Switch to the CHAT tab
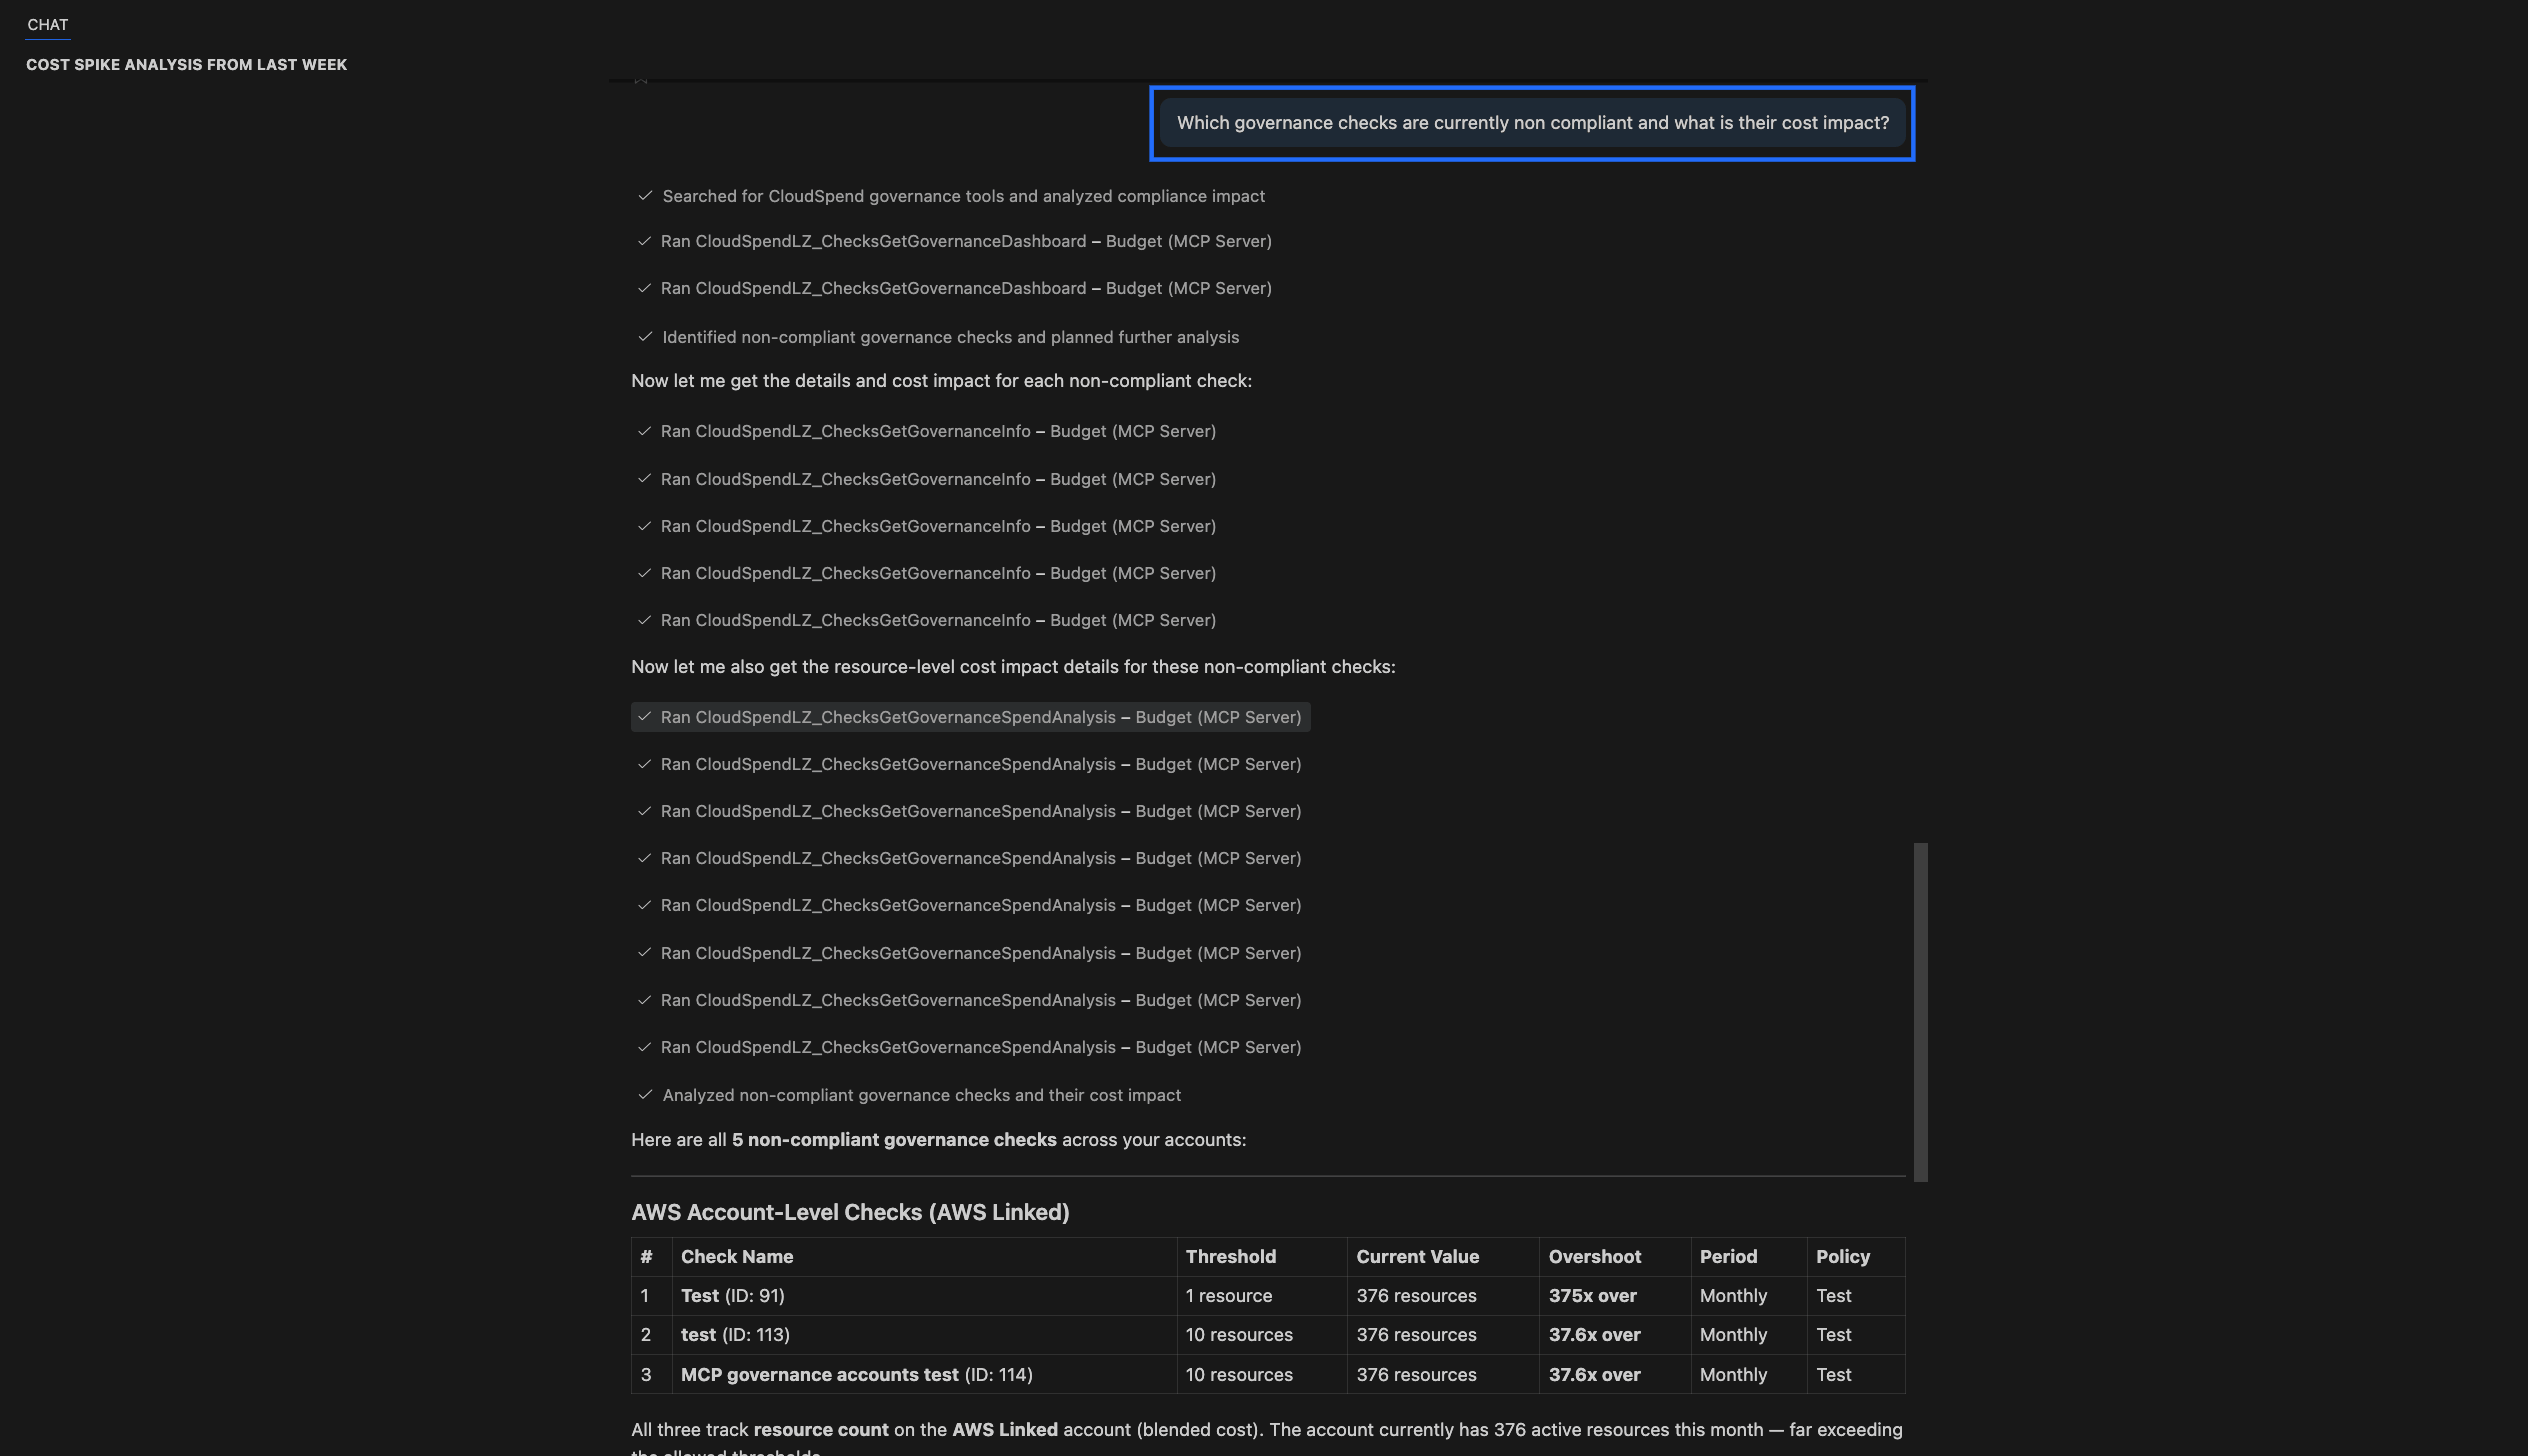This screenshot has width=2528, height=1456. point(47,25)
